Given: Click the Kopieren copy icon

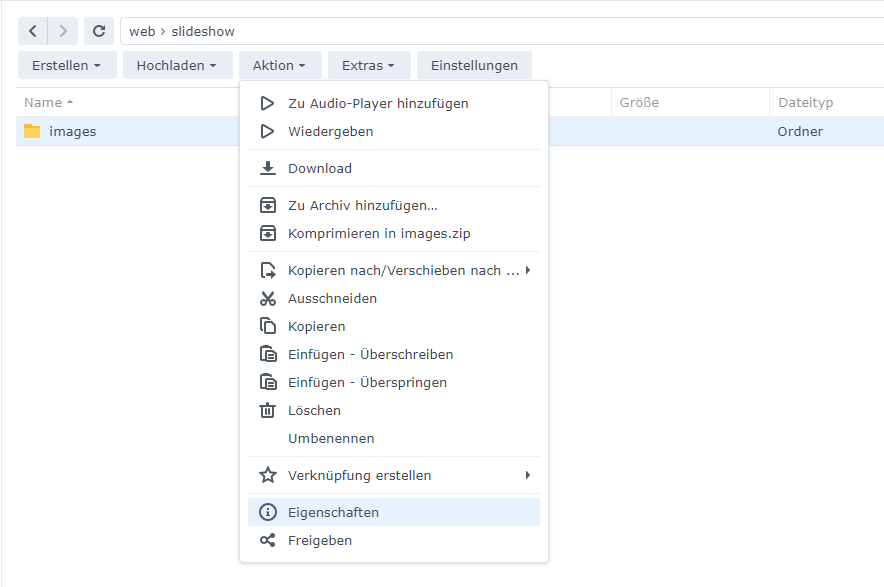Looking at the screenshot, I should point(267,326).
